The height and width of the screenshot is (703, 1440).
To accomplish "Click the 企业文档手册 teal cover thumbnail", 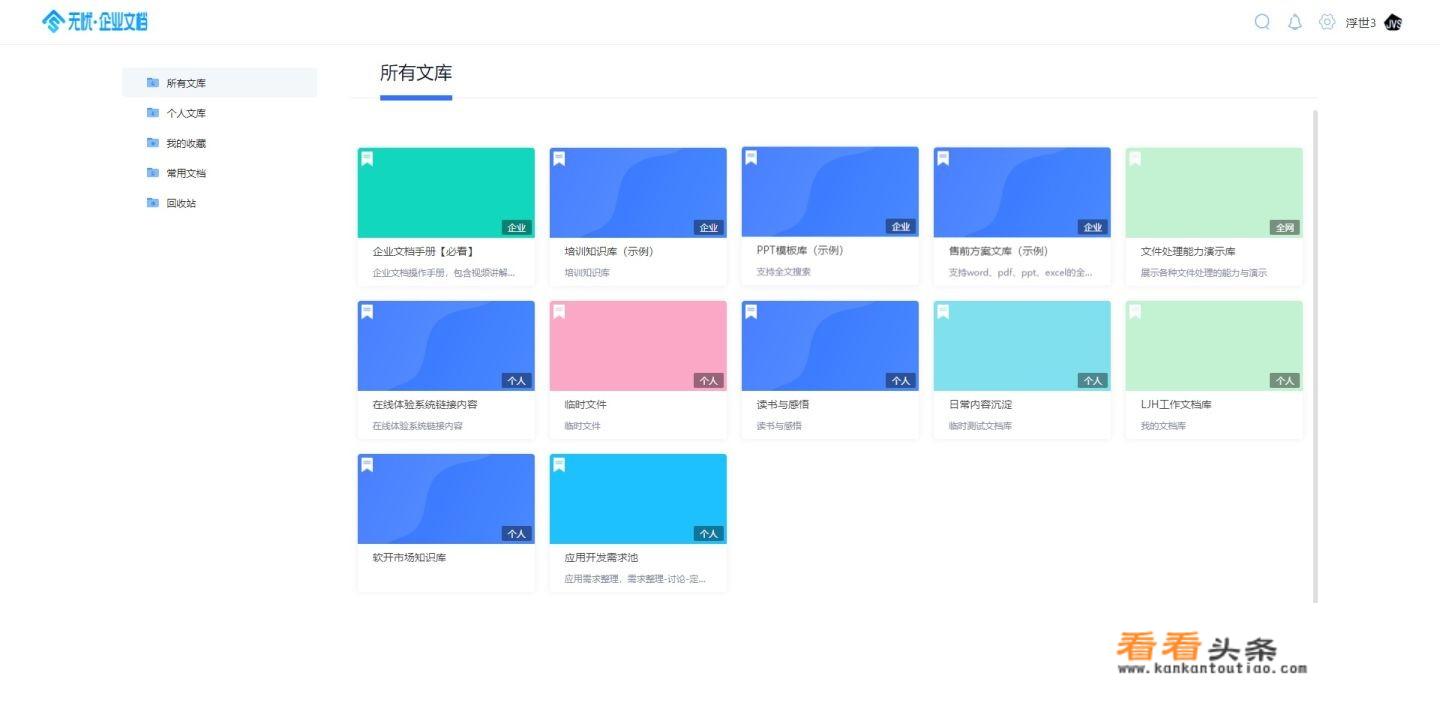I will pyautogui.click(x=446, y=193).
